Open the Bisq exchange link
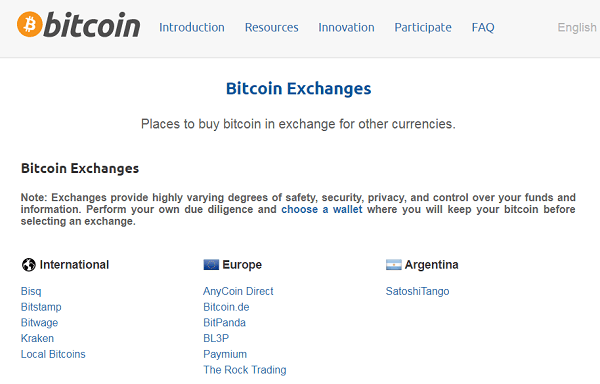600x384 pixels. coord(31,291)
